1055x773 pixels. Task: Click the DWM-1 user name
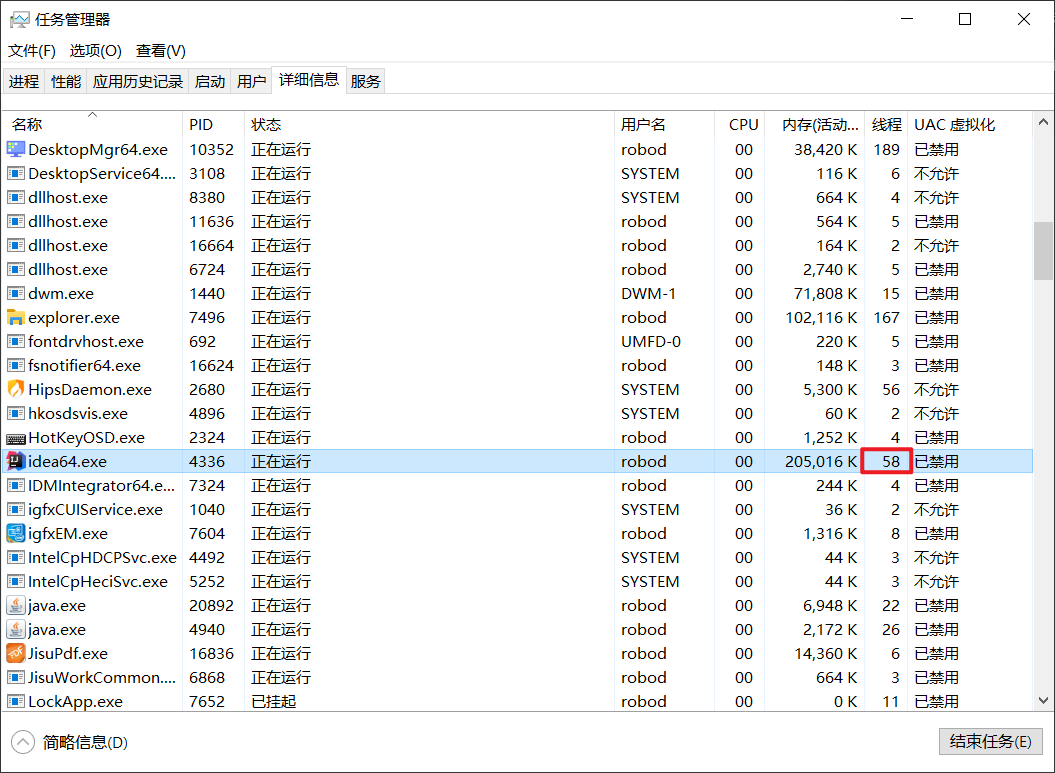click(x=648, y=293)
